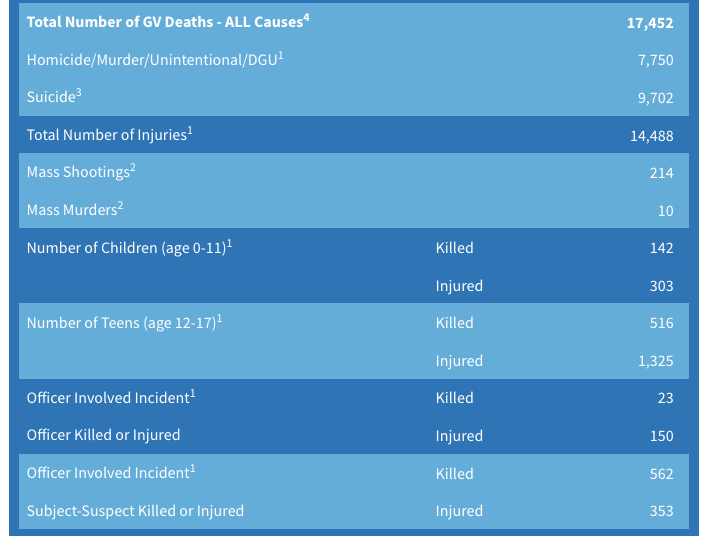Screen dimensions: 711x536
Task: Click Total Number of GV Deaths label
Action: pos(168,22)
